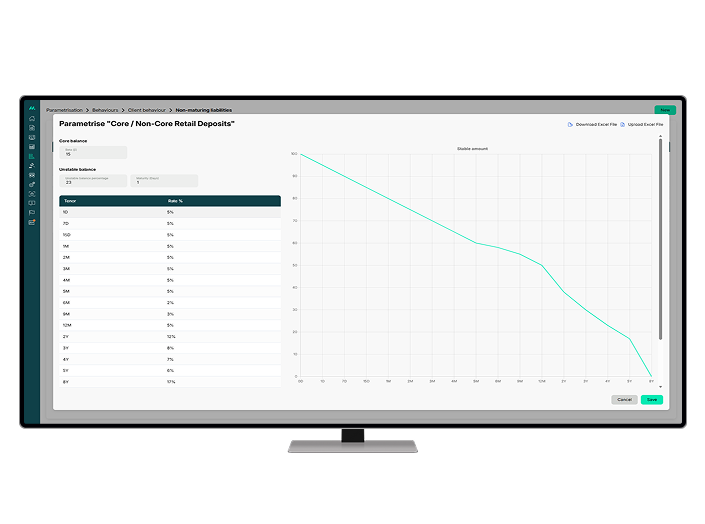This screenshot has width=705, height=524.
Task: Go to Parametrisation breadcrumb
Action: click(x=64, y=110)
